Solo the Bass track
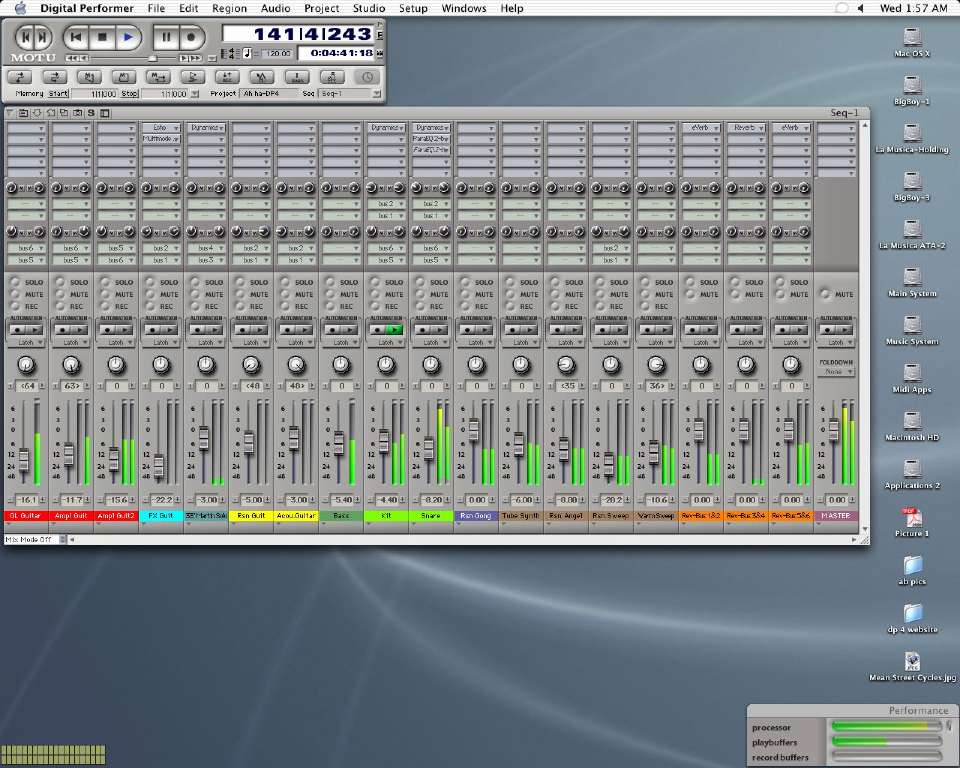This screenshot has height=768, width=960. pyautogui.click(x=330, y=282)
